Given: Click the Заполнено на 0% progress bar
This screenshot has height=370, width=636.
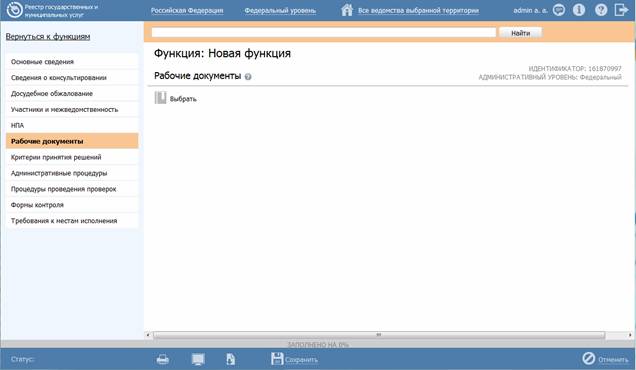Looking at the screenshot, I should (x=318, y=344).
